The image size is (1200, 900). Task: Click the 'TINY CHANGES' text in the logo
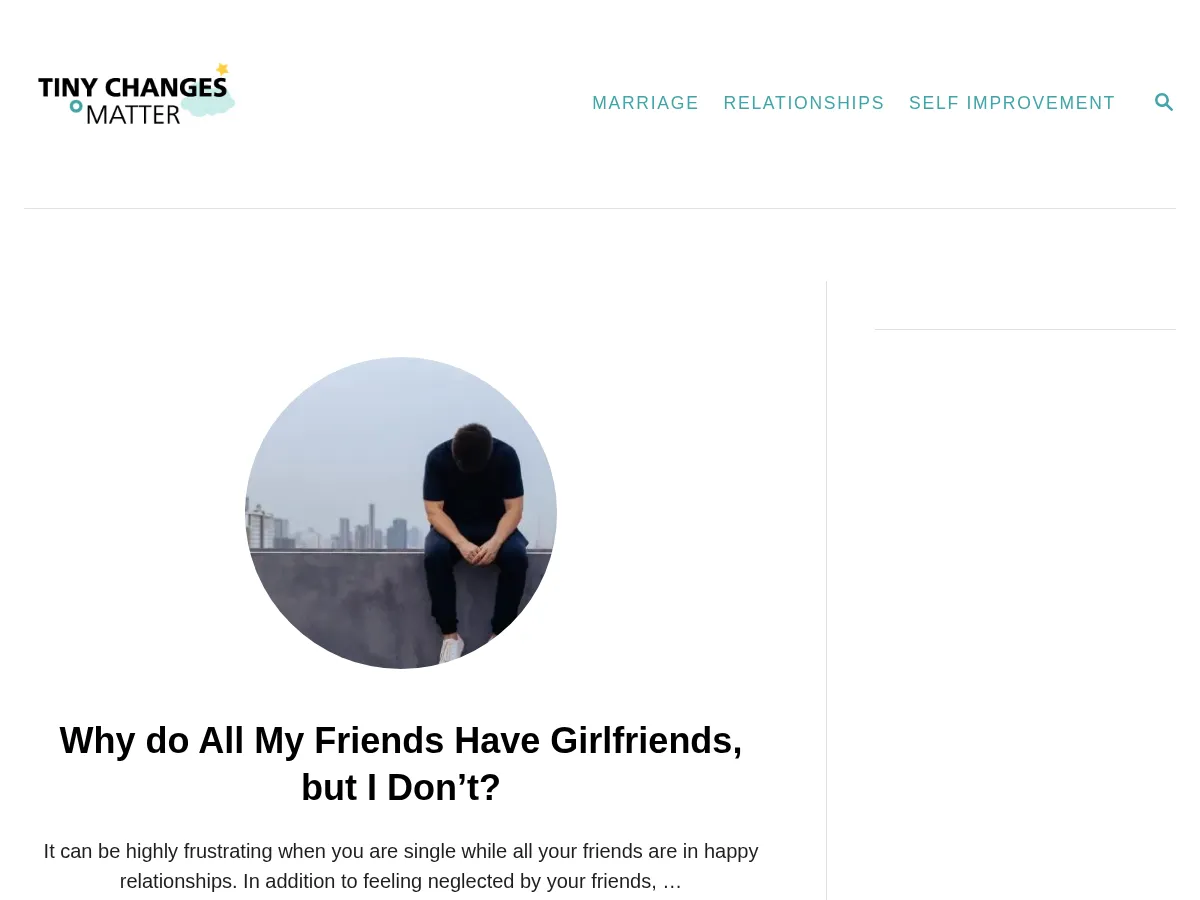[132, 87]
